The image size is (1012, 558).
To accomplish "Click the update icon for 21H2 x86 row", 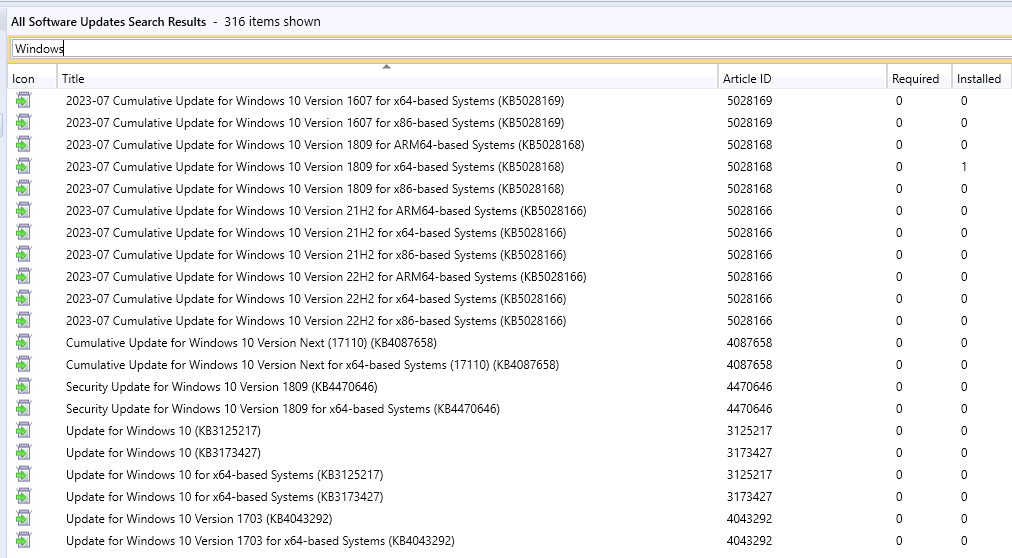I will click(x=23, y=254).
